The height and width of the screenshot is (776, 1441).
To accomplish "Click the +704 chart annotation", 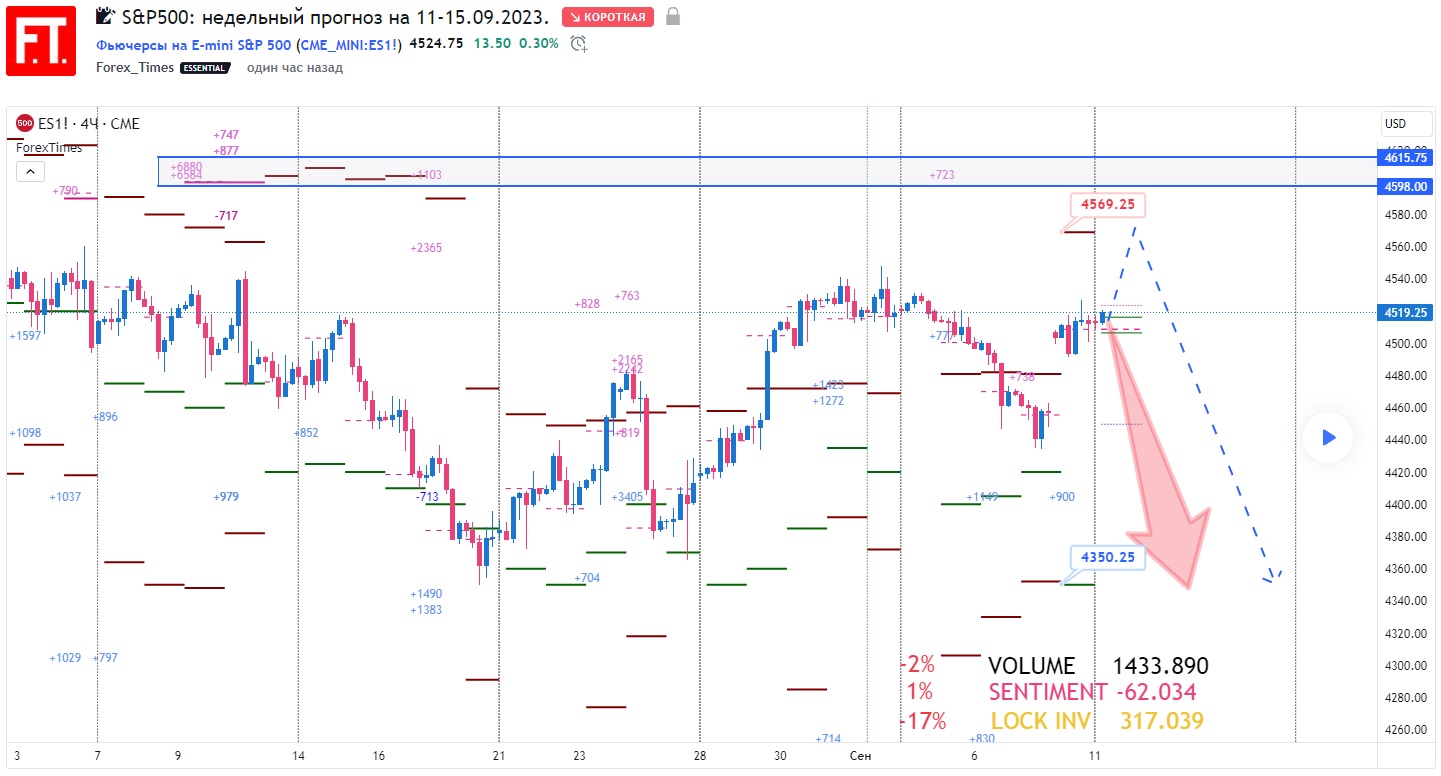I will pos(587,578).
